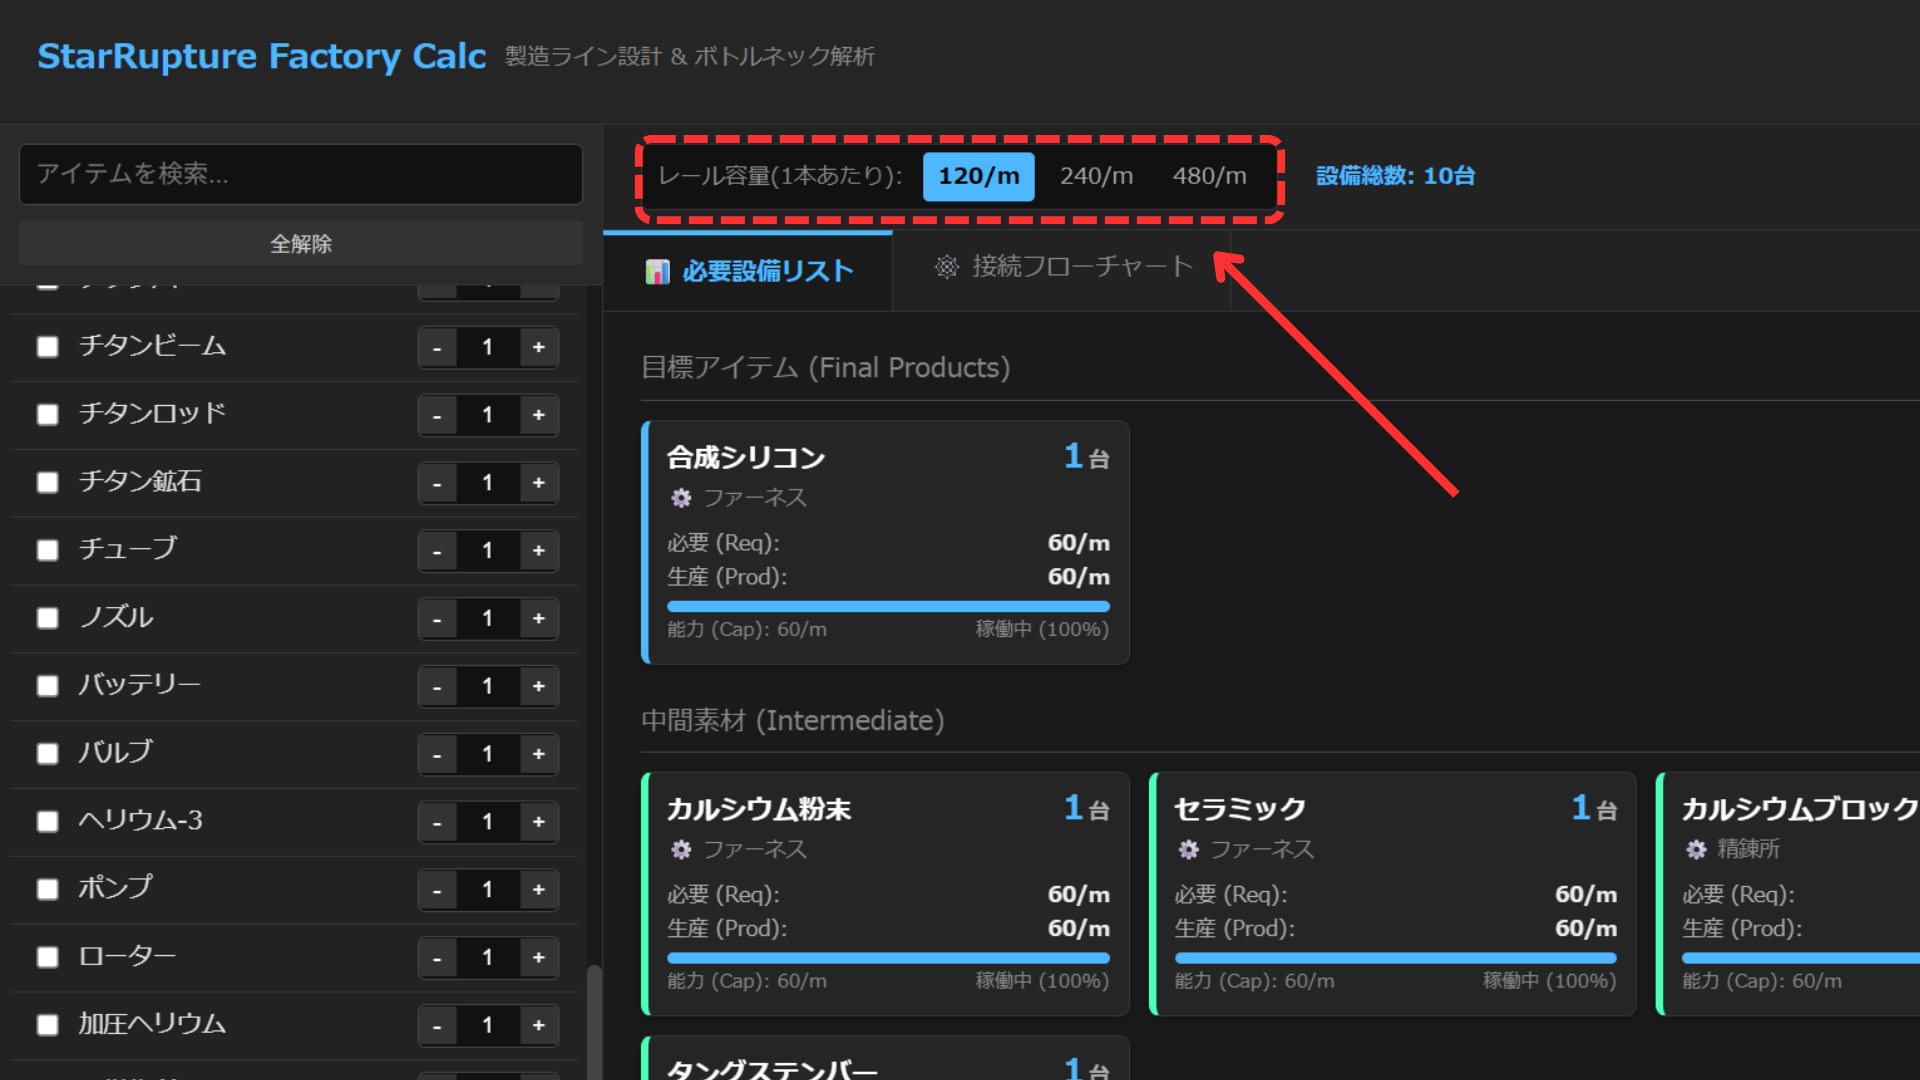Tick the ローター item checkbox
The height and width of the screenshot is (1080, 1920).
tap(47, 957)
